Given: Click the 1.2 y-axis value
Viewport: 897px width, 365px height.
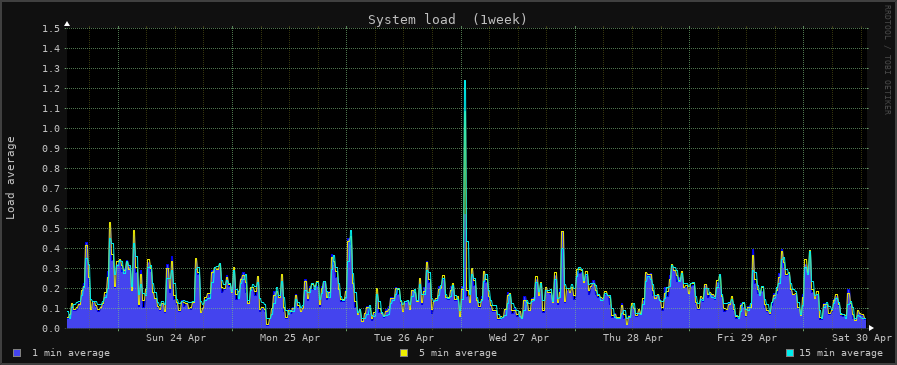Looking at the screenshot, I should [51, 89].
